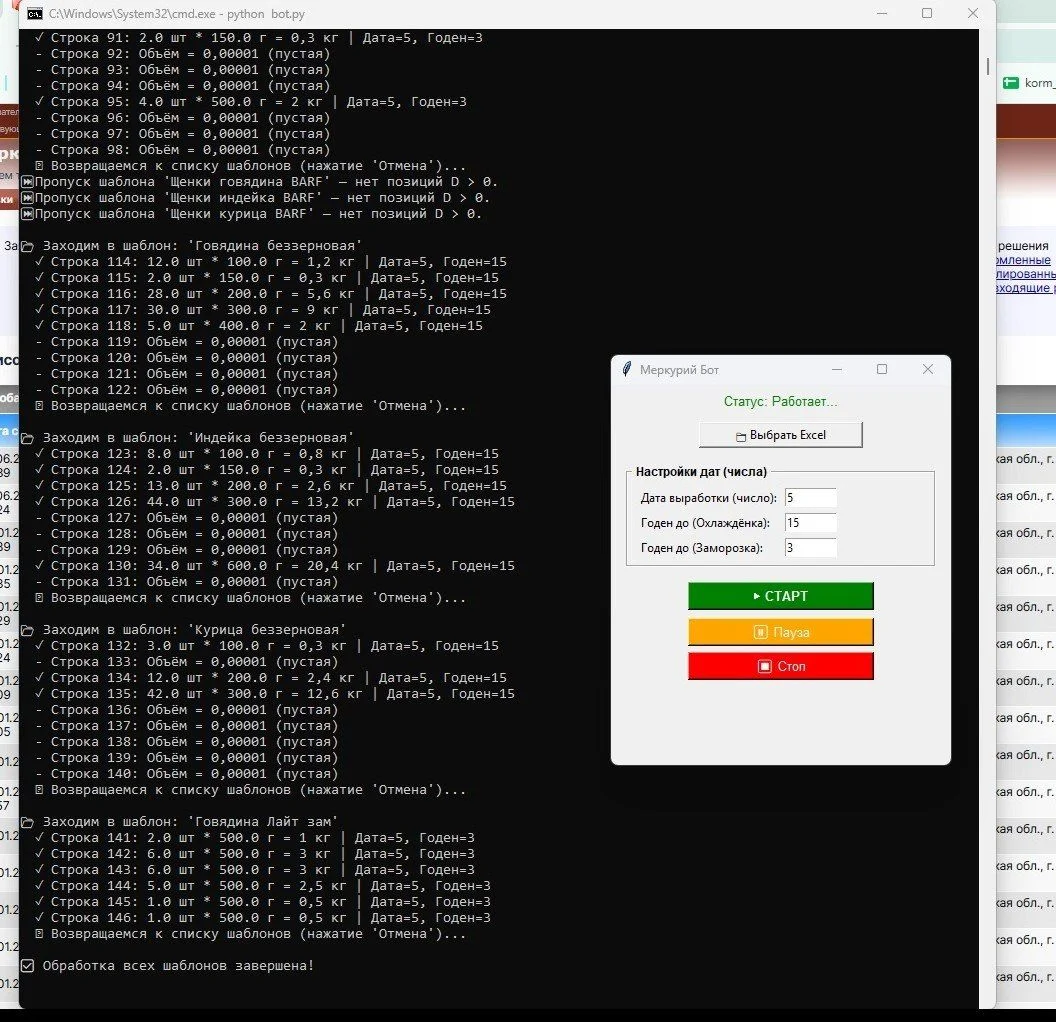Click the 'Дата выработки (число):' label text
This screenshot has height=1022, width=1056.
(x=708, y=498)
